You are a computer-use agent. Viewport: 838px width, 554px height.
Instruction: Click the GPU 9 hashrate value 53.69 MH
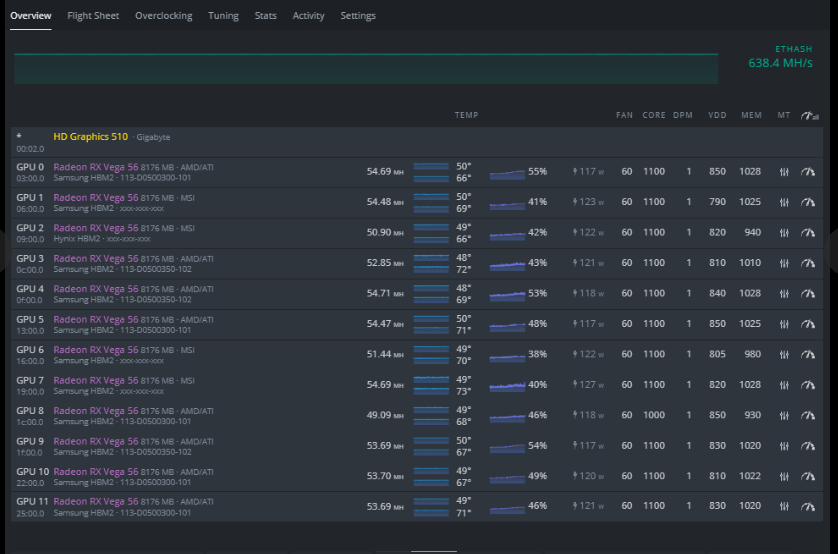pyautogui.click(x=385, y=446)
